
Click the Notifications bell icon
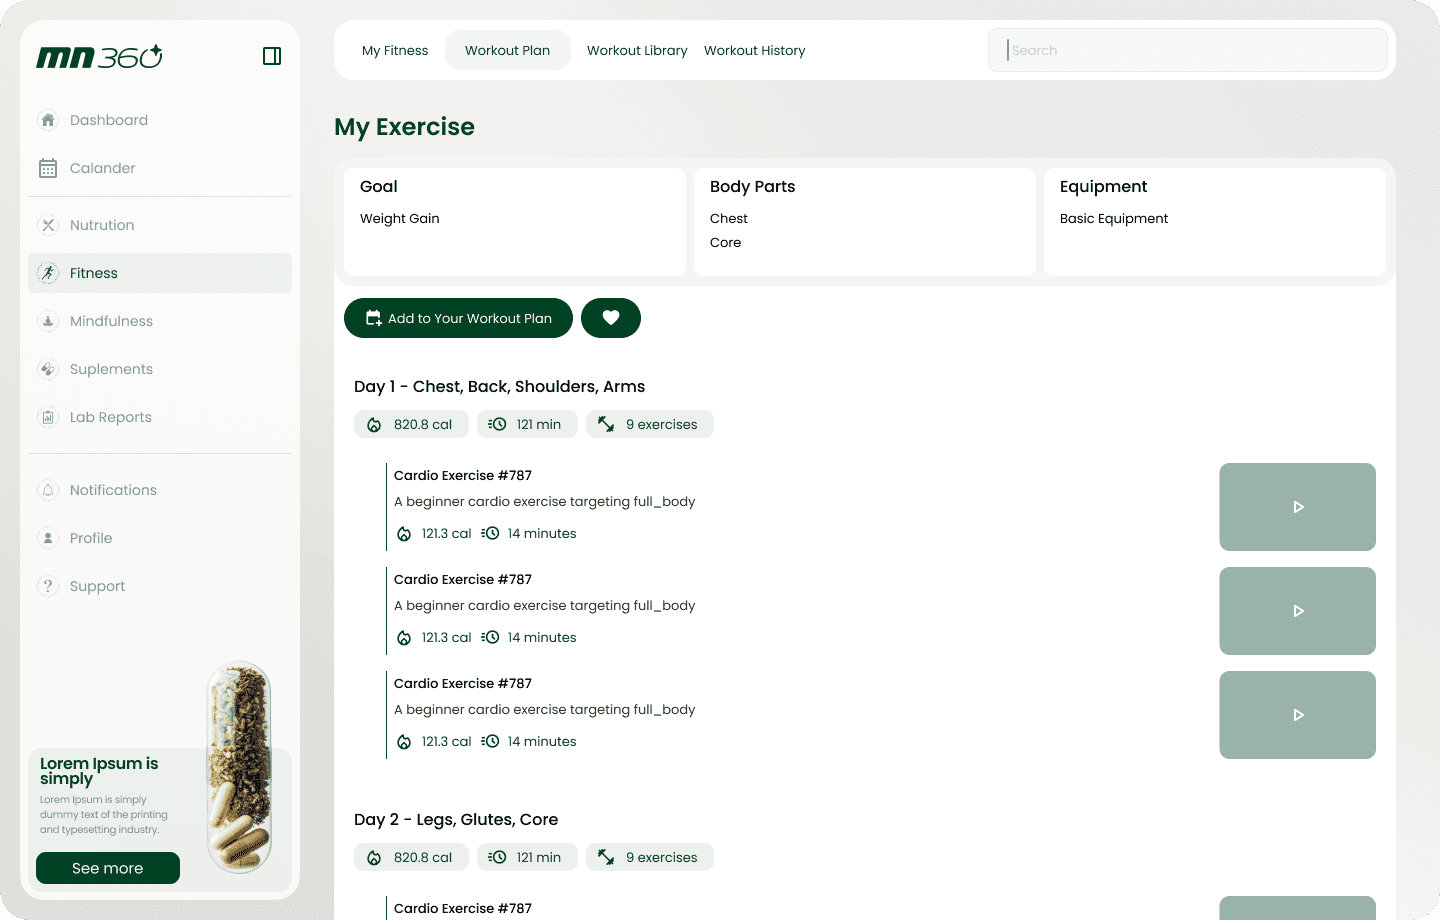pyautogui.click(x=48, y=490)
